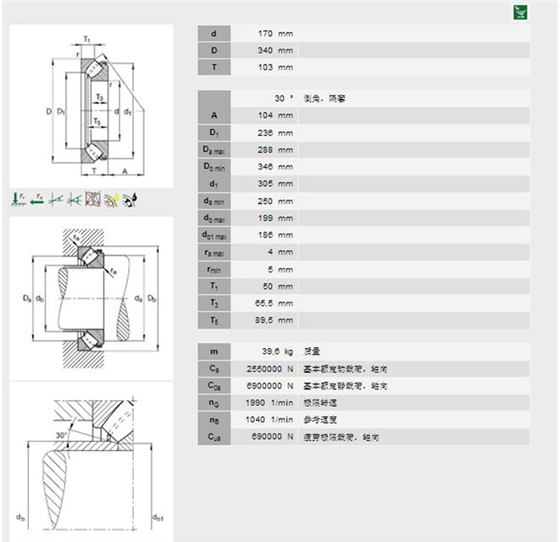Click the ra max value 4 mm
This screenshot has width=560, height=542.
click(x=280, y=252)
